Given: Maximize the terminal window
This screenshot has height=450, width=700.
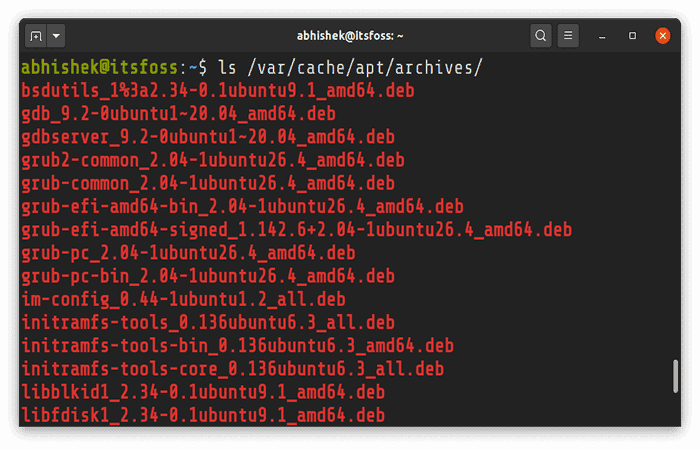Looking at the screenshot, I should (632, 36).
